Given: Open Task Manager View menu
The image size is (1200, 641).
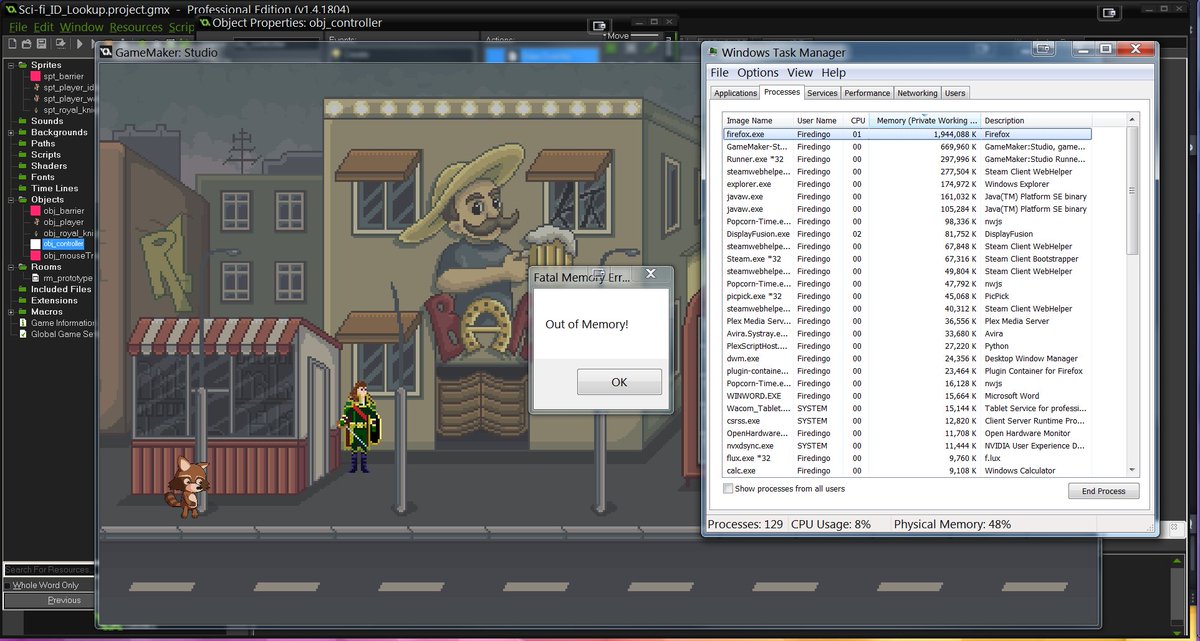Looking at the screenshot, I should click(x=800, y=72).
